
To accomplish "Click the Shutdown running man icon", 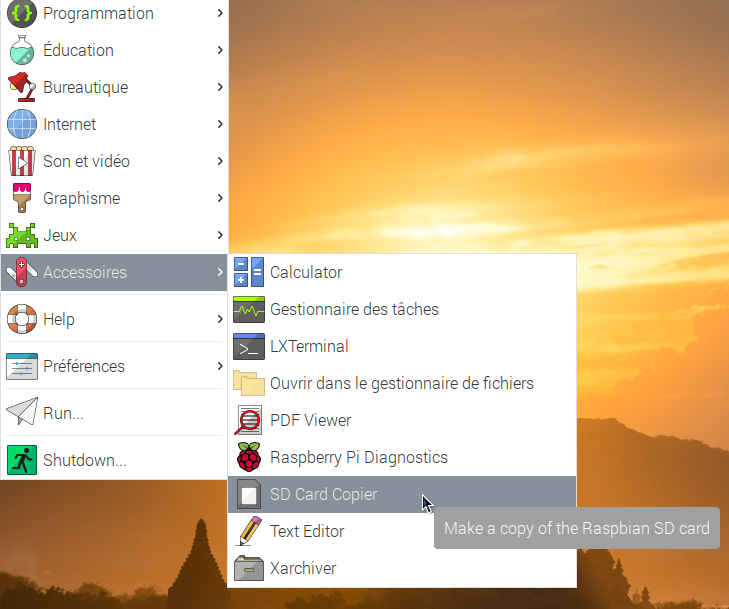I will pos(21,460).
